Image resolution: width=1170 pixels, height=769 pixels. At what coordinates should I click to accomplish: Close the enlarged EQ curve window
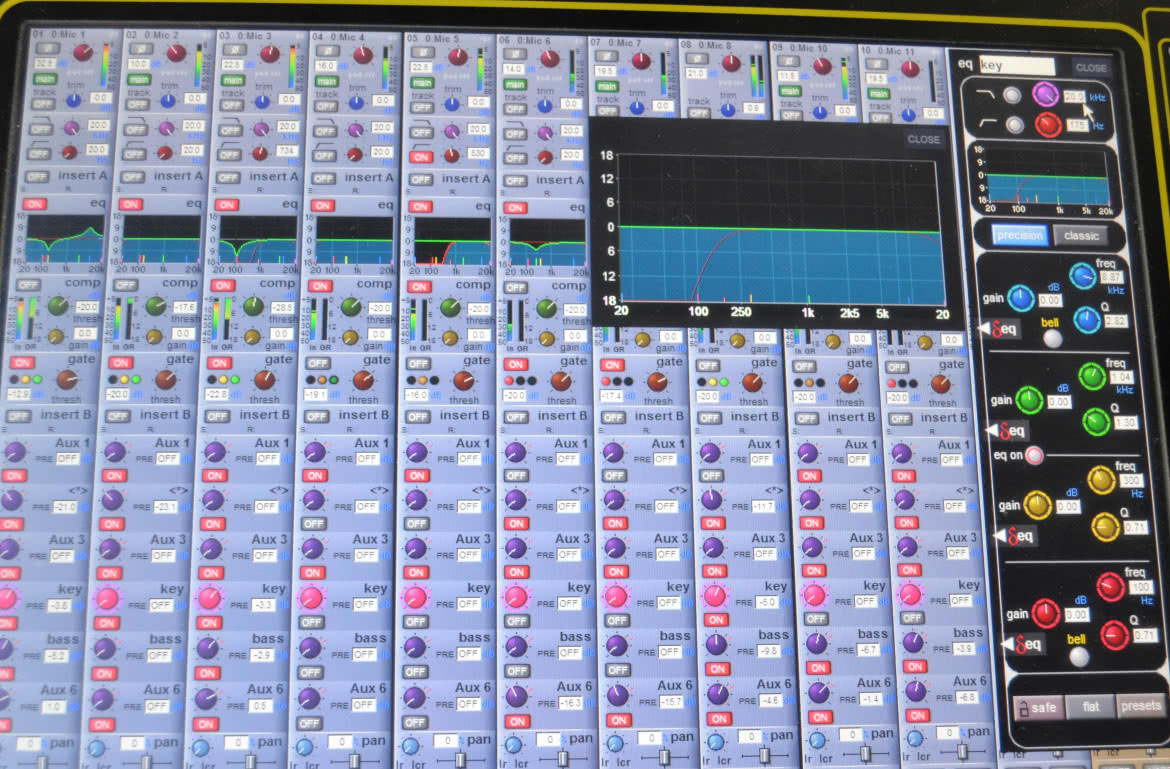point(924,139)
